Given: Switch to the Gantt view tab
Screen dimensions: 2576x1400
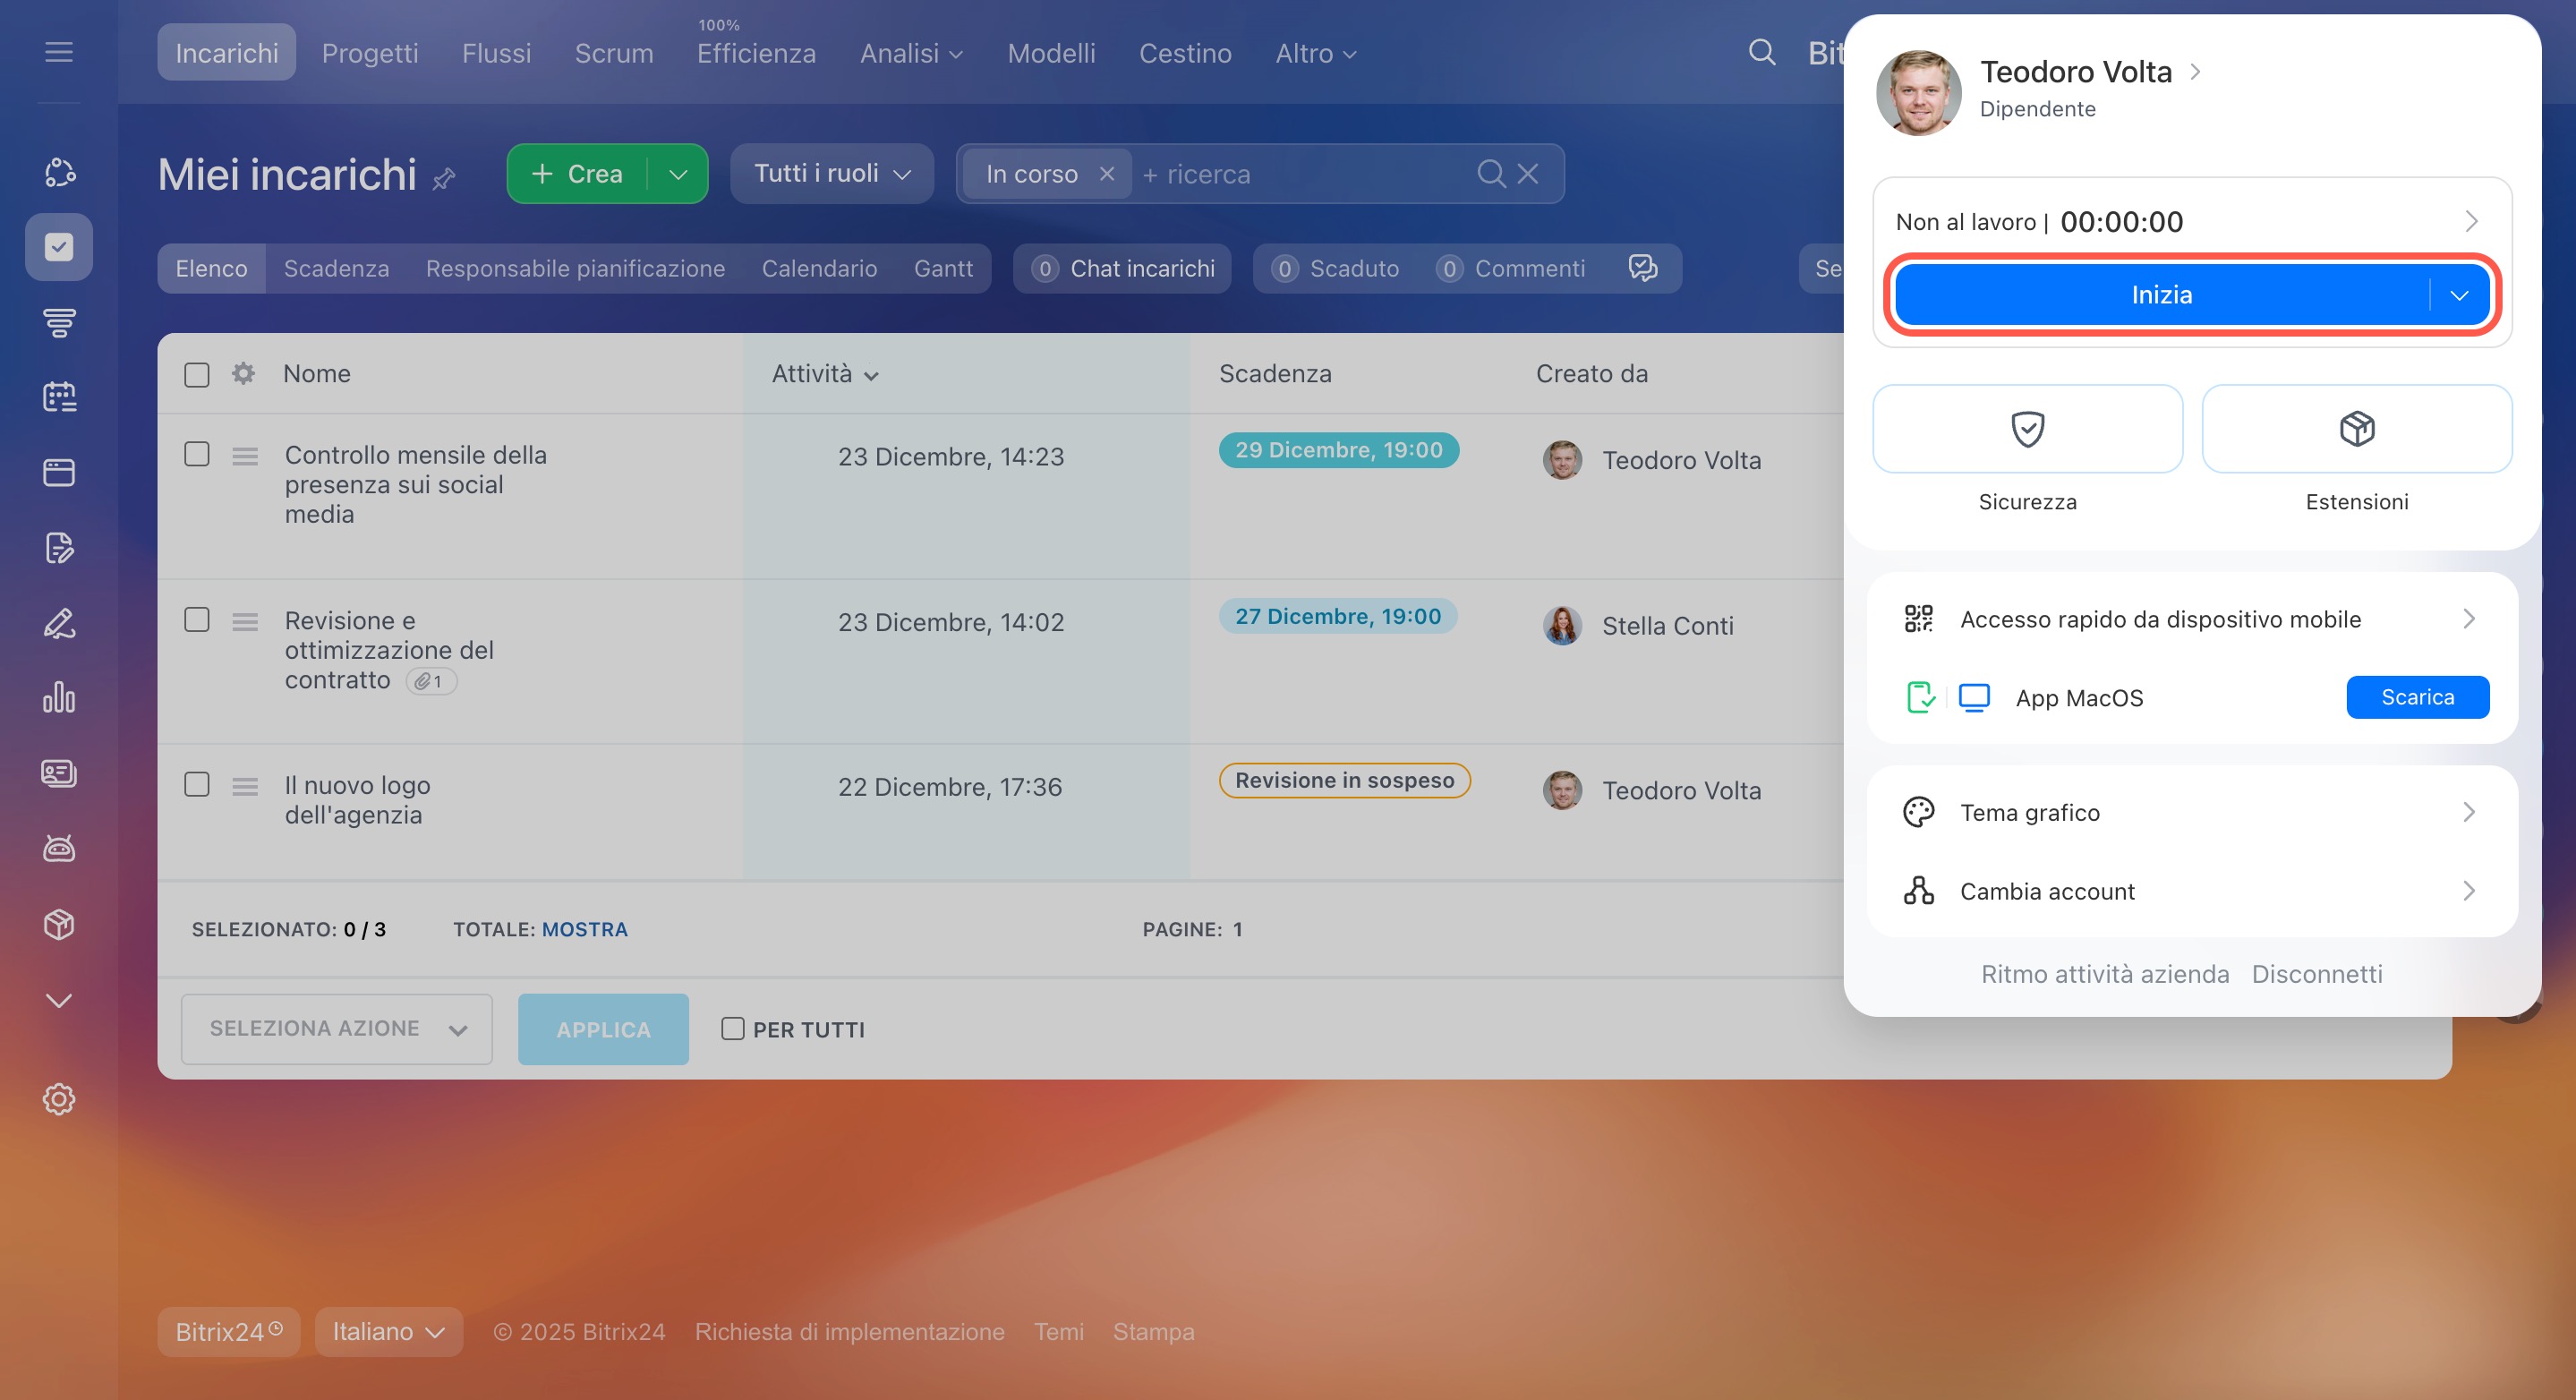Looking at the screenshot, I should click(942, 268).
